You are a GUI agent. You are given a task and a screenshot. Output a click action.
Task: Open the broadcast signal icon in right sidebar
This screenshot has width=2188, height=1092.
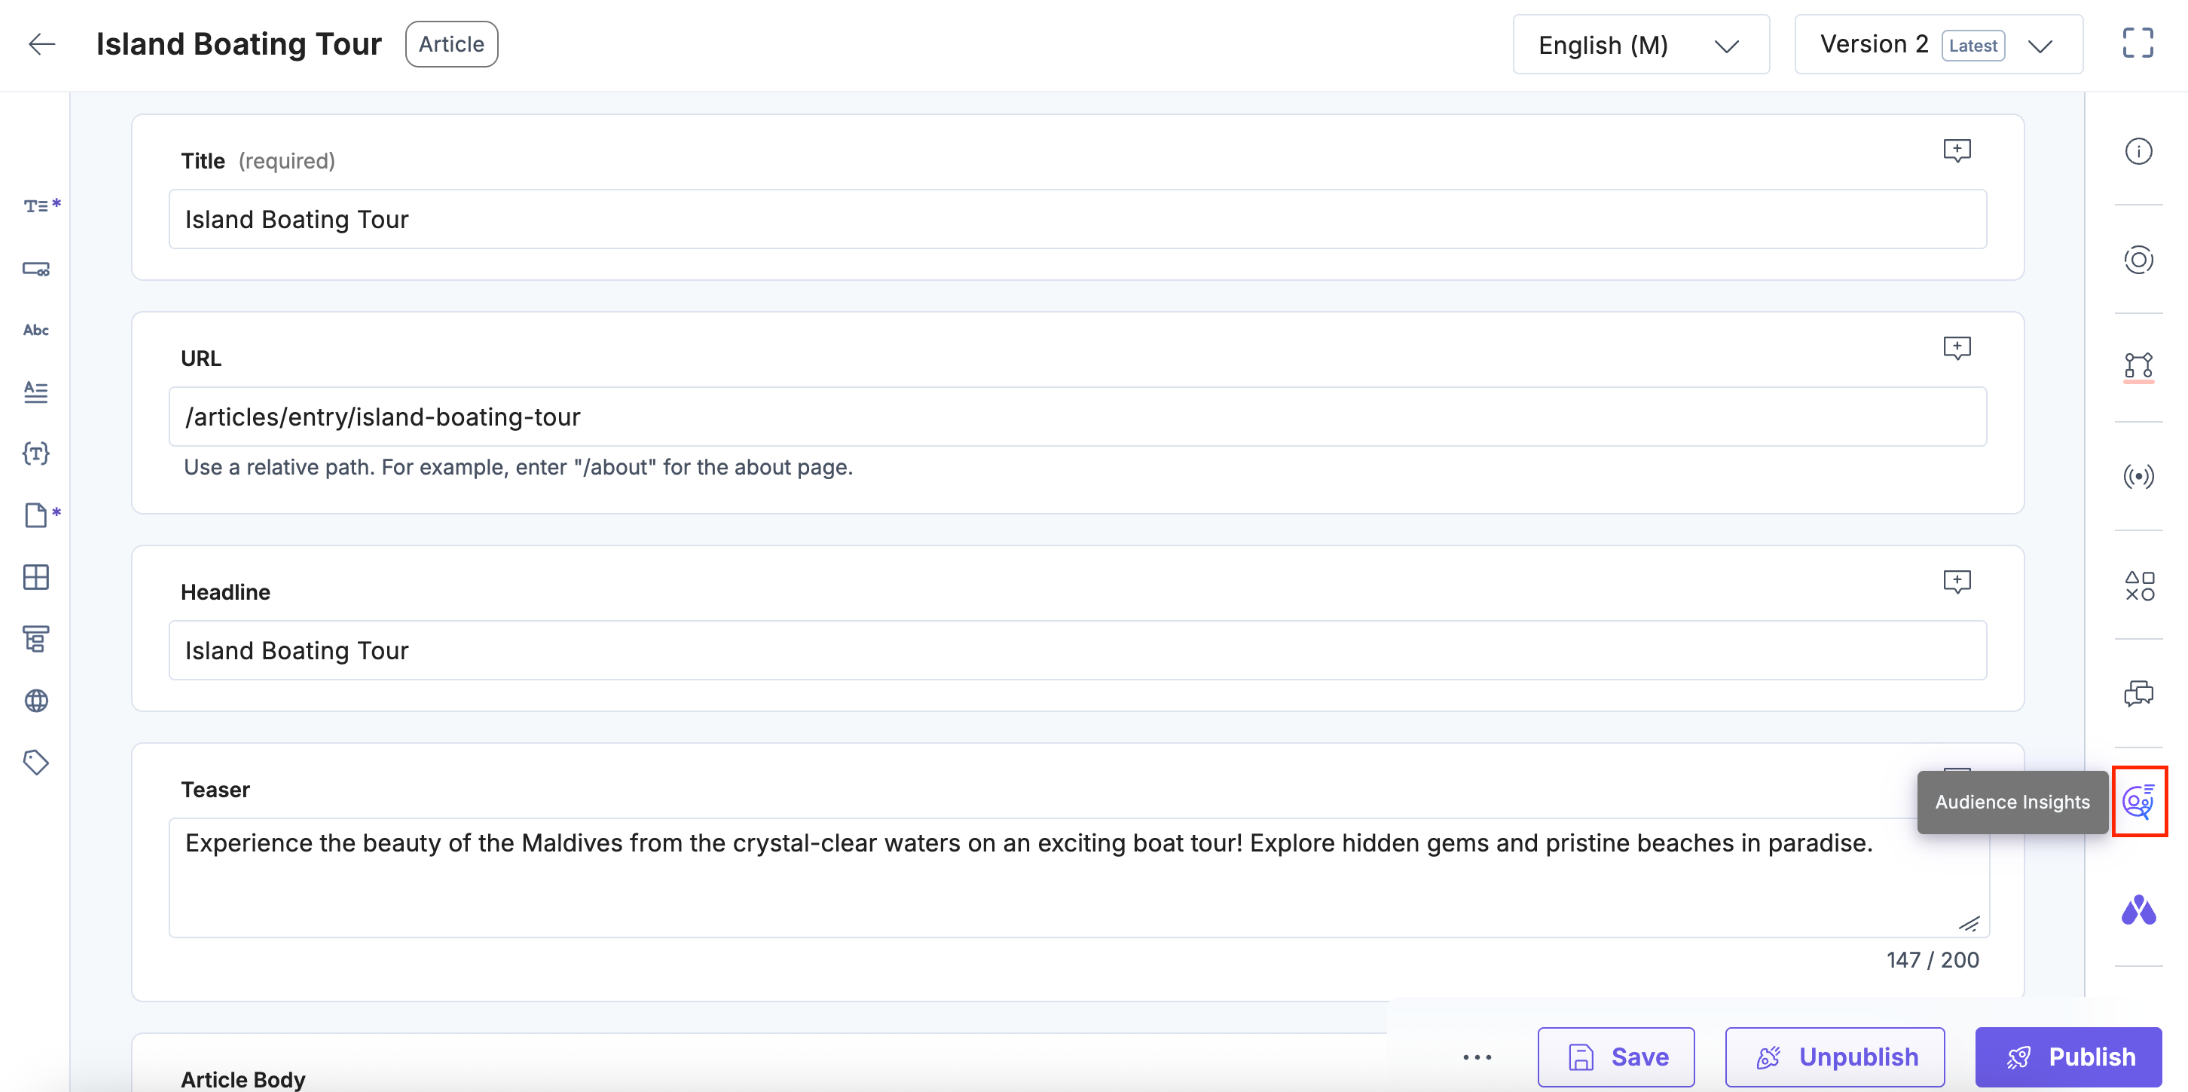2138,476
